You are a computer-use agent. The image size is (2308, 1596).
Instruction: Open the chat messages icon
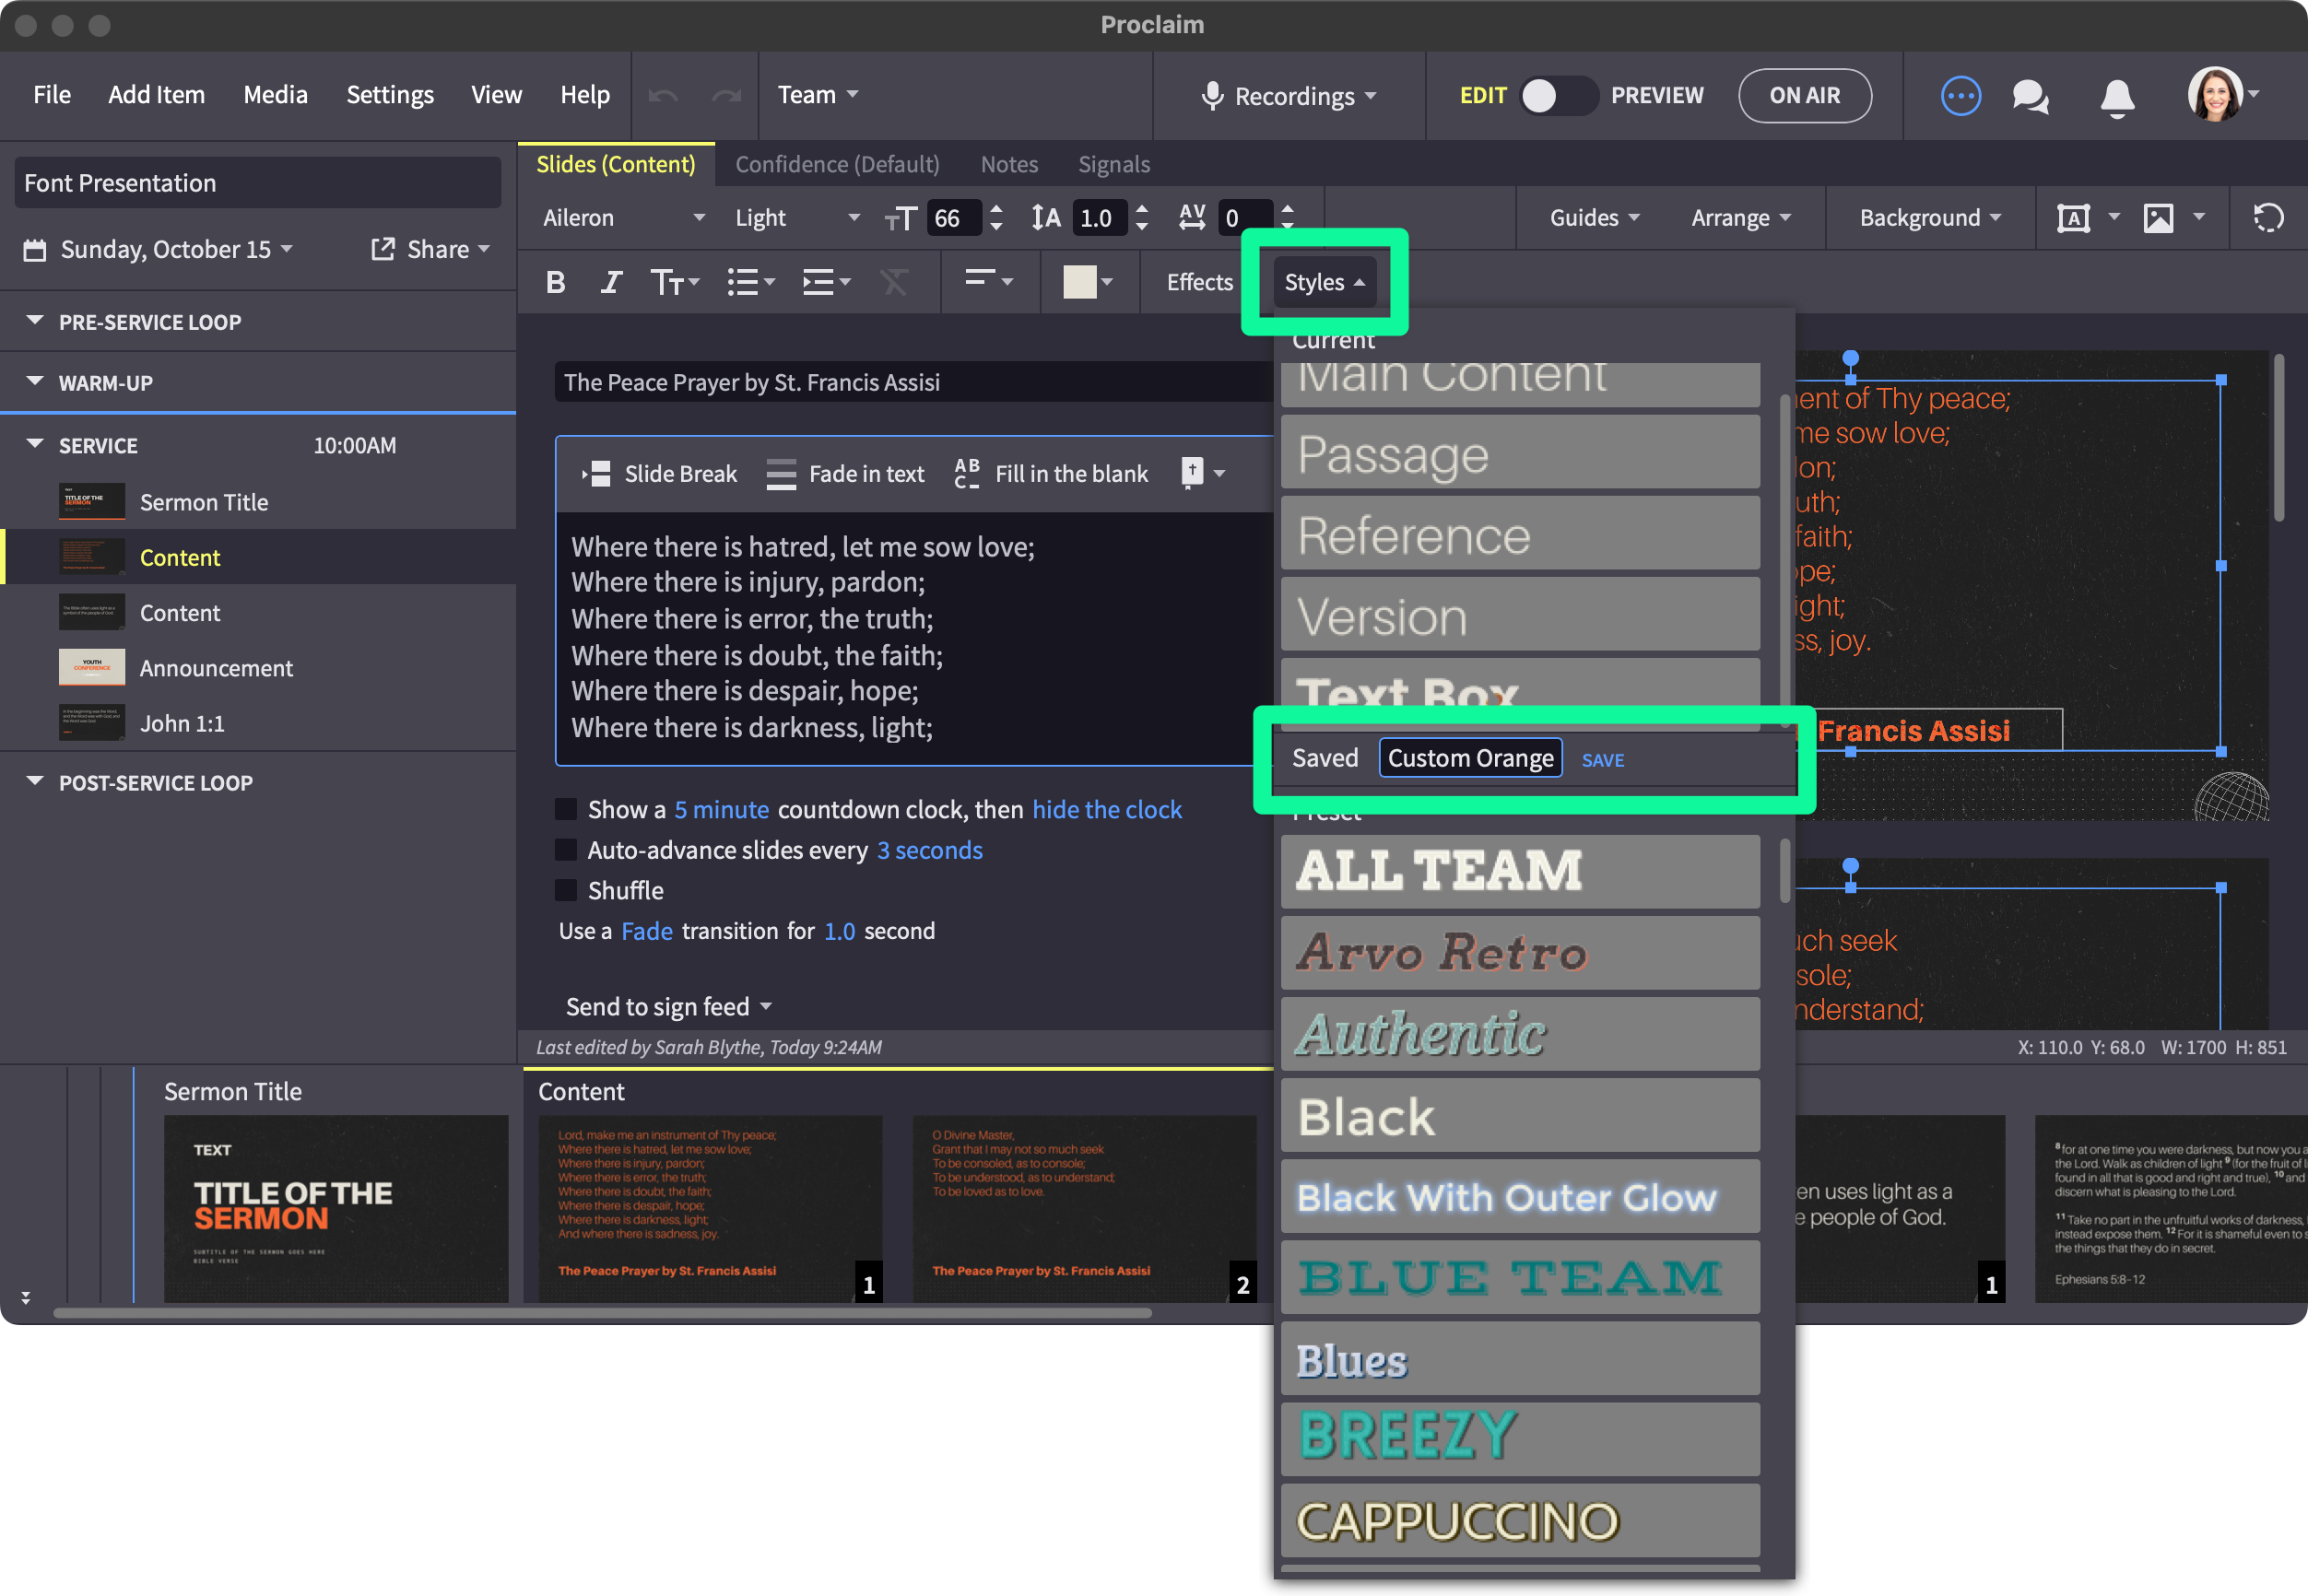point(2030,96)
